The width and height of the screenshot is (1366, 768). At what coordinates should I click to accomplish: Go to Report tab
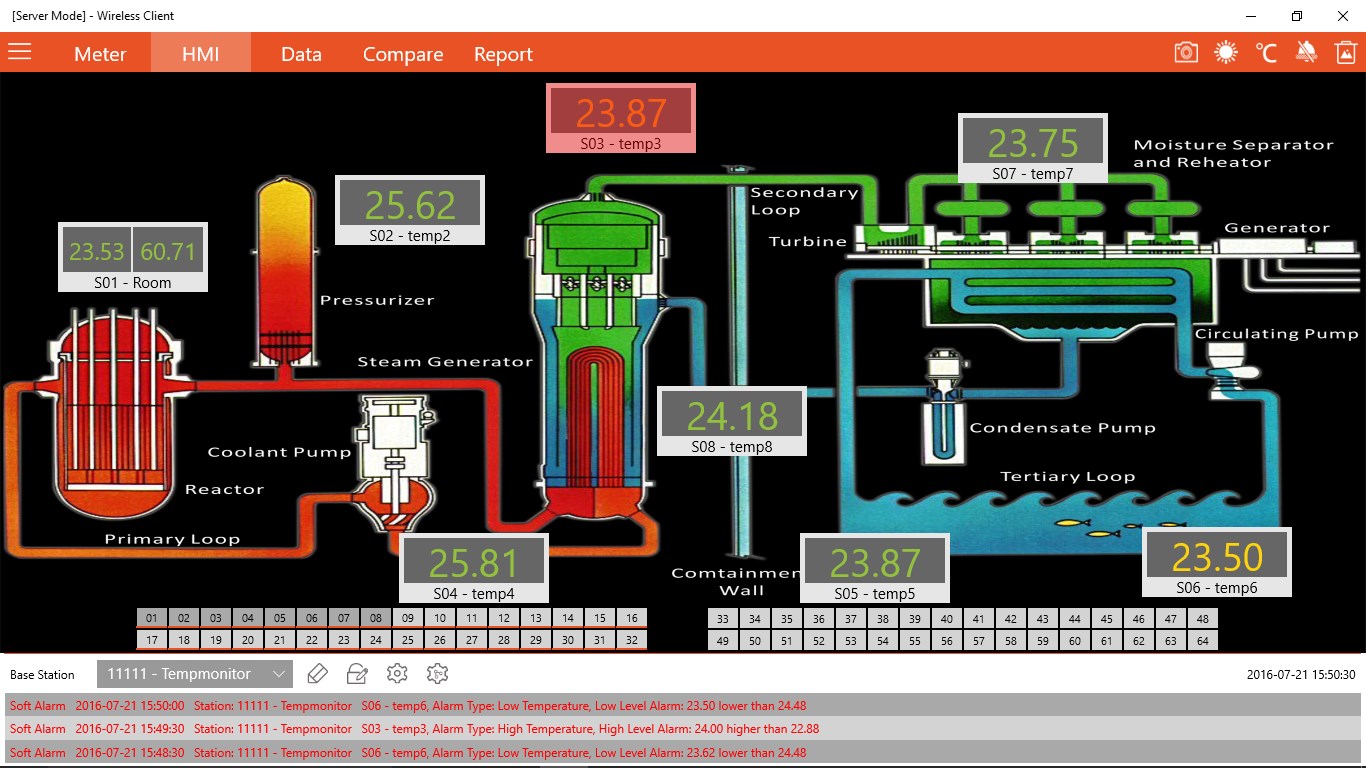coord(503,54)
